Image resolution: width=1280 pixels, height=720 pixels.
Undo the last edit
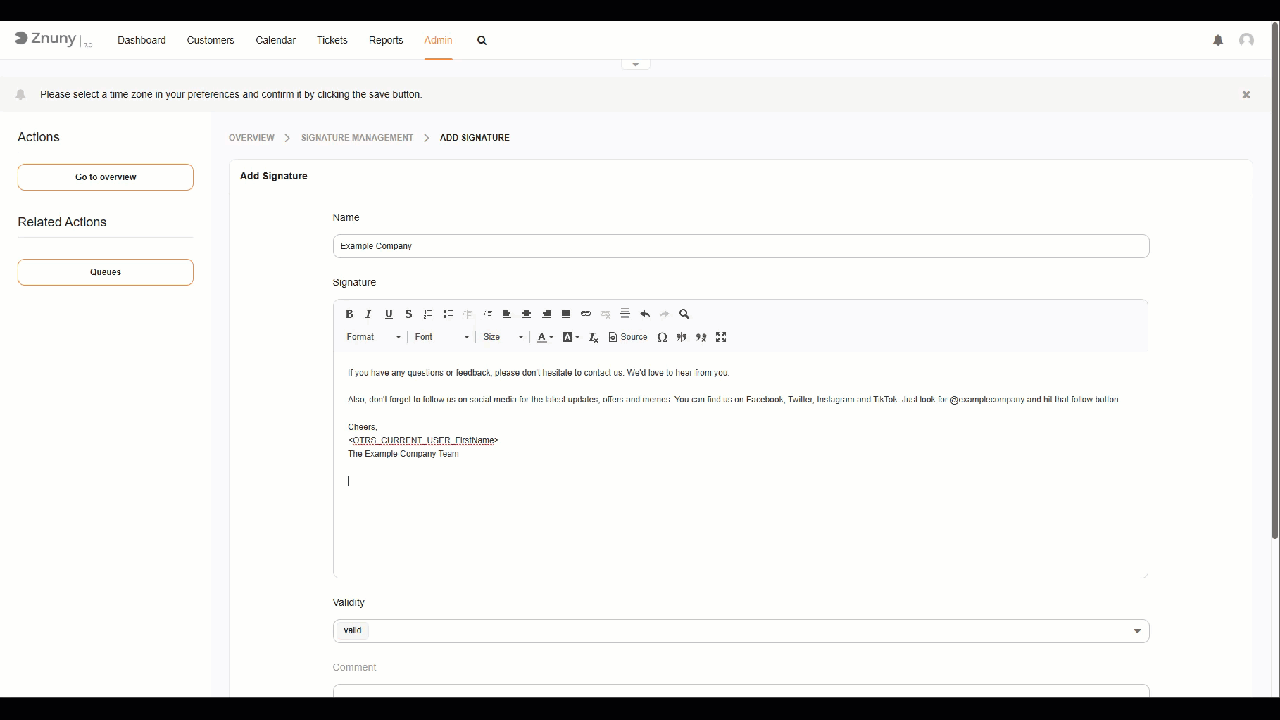click(x=645, y=314)
